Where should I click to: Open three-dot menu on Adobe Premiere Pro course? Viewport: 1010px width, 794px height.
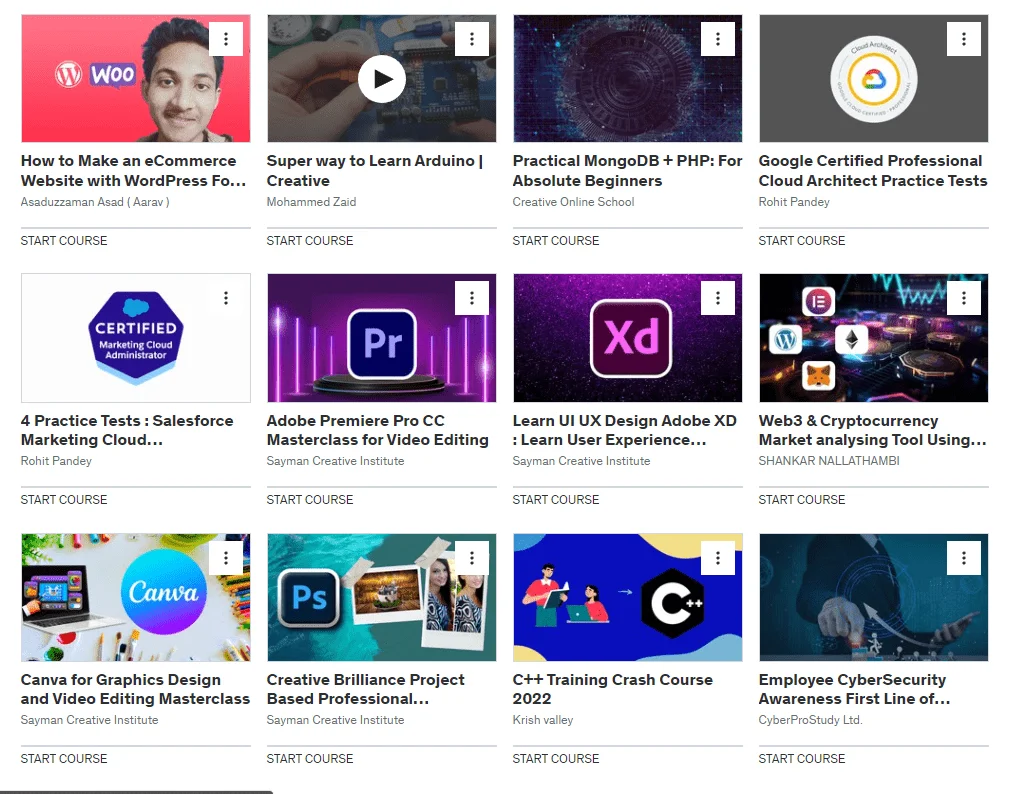click(x=472, y=298)
